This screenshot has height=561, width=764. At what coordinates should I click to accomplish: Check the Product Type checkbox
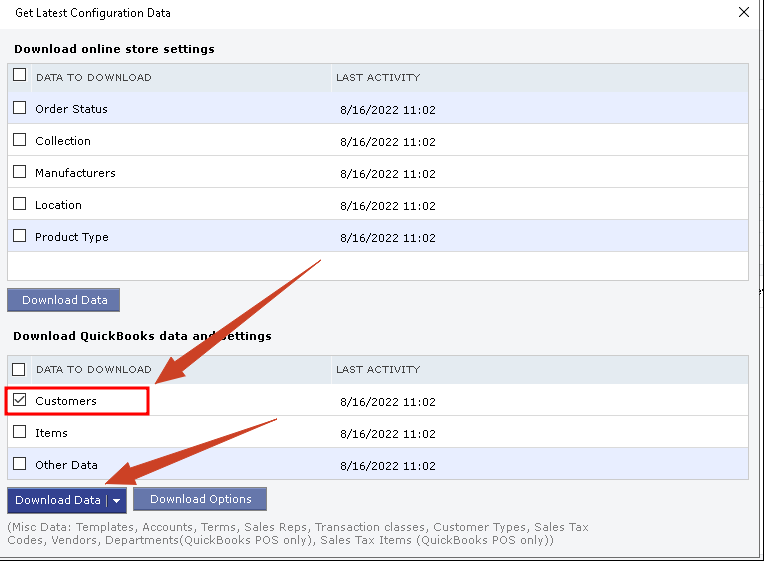coord(19,235)
